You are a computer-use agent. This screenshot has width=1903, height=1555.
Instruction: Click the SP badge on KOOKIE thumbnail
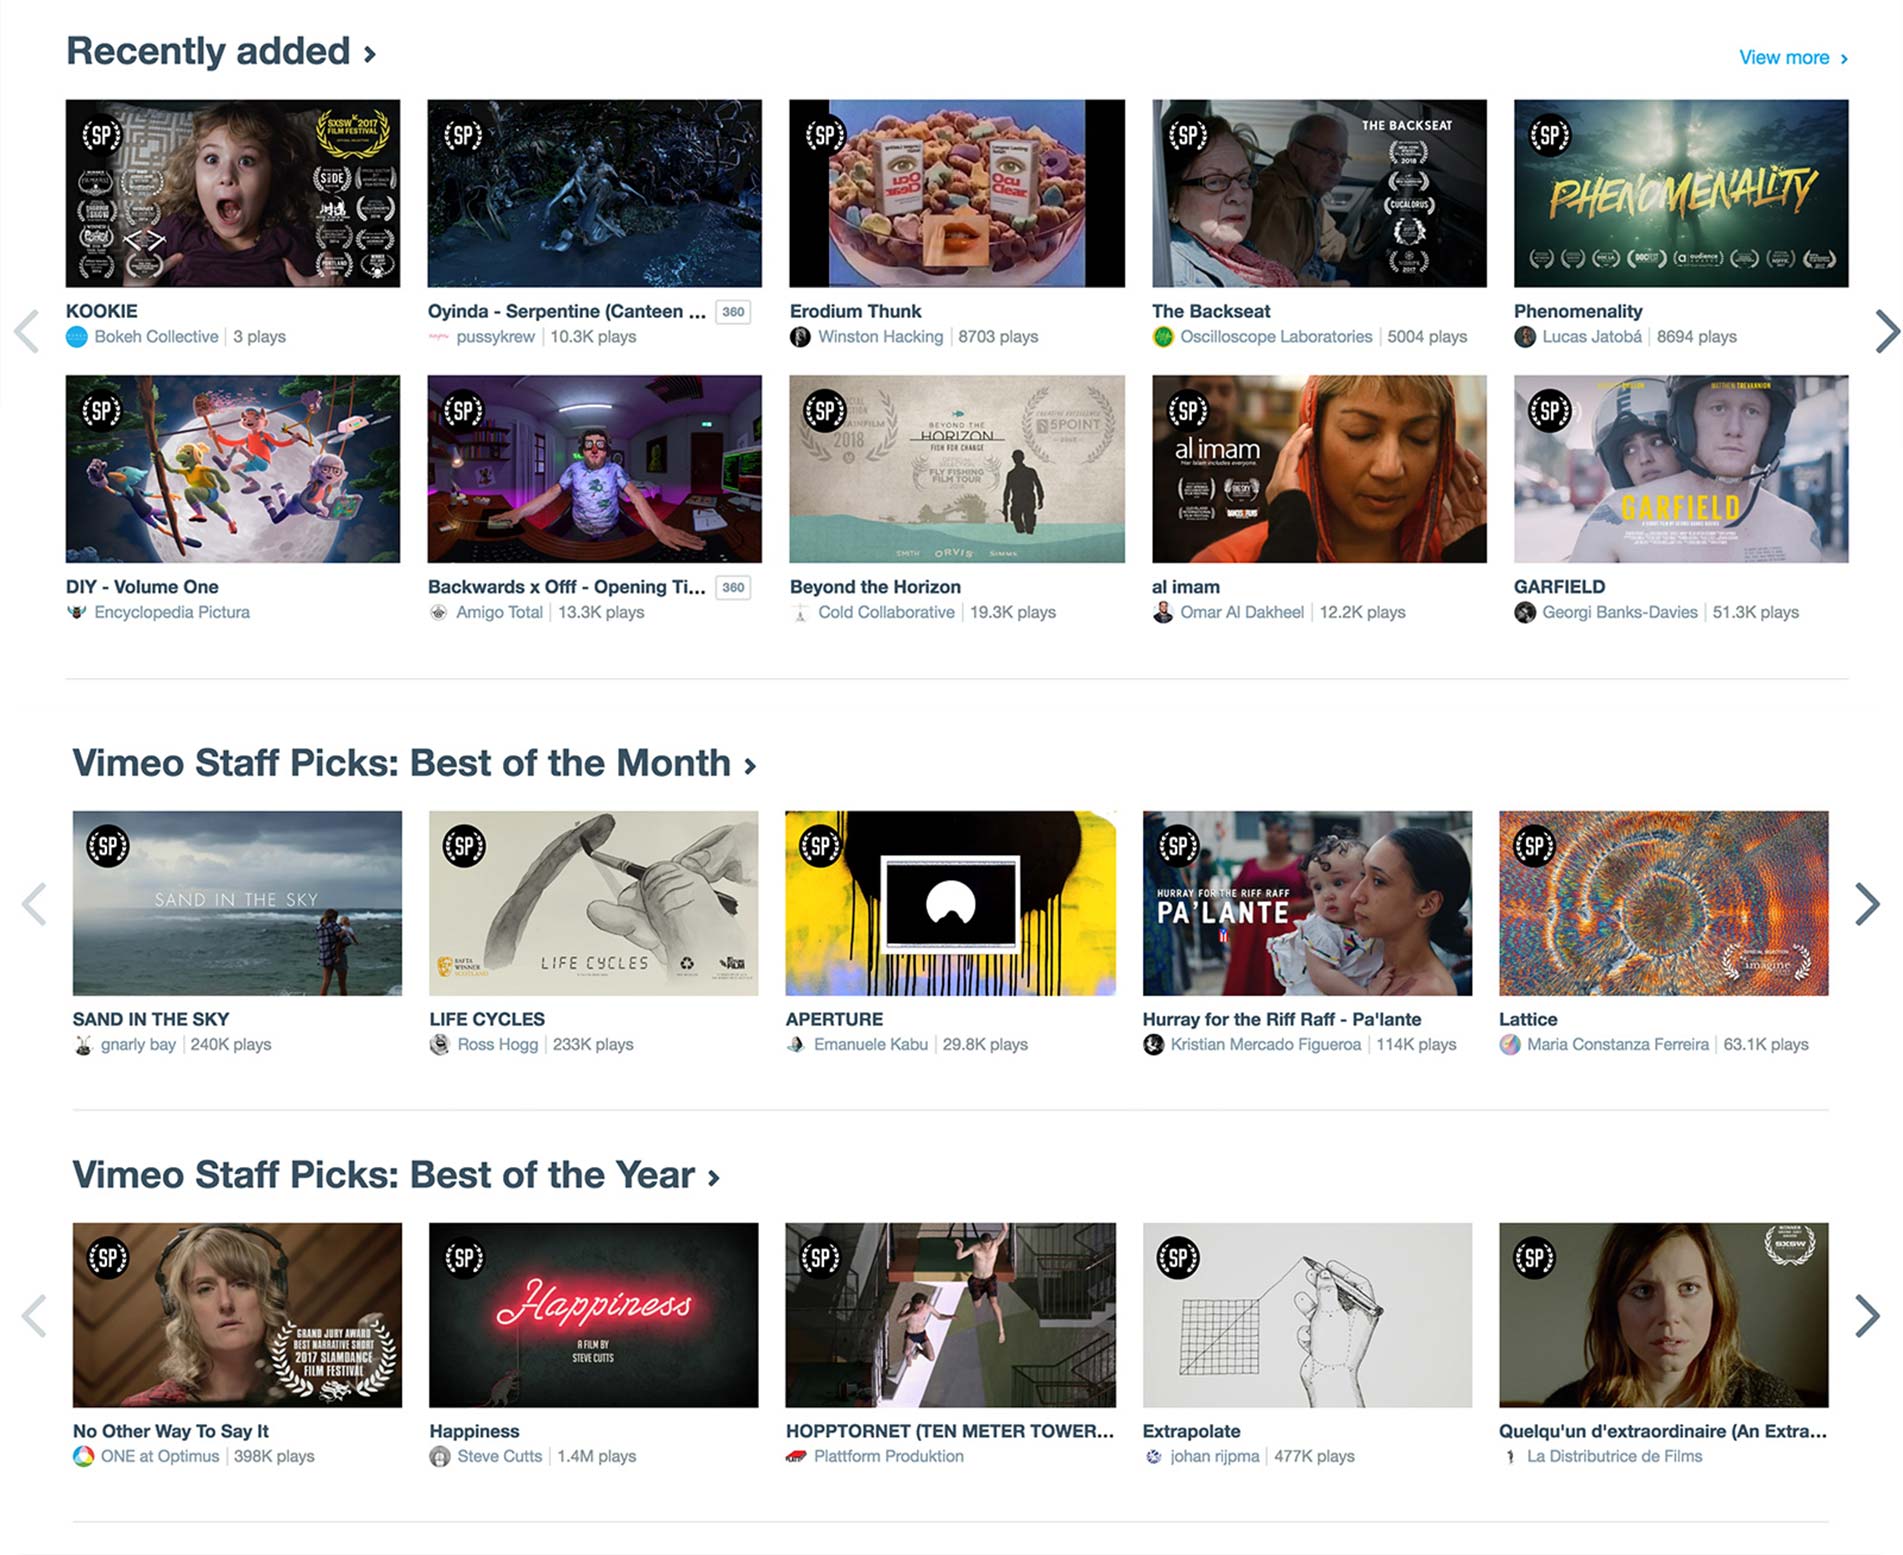pos(101,135)
